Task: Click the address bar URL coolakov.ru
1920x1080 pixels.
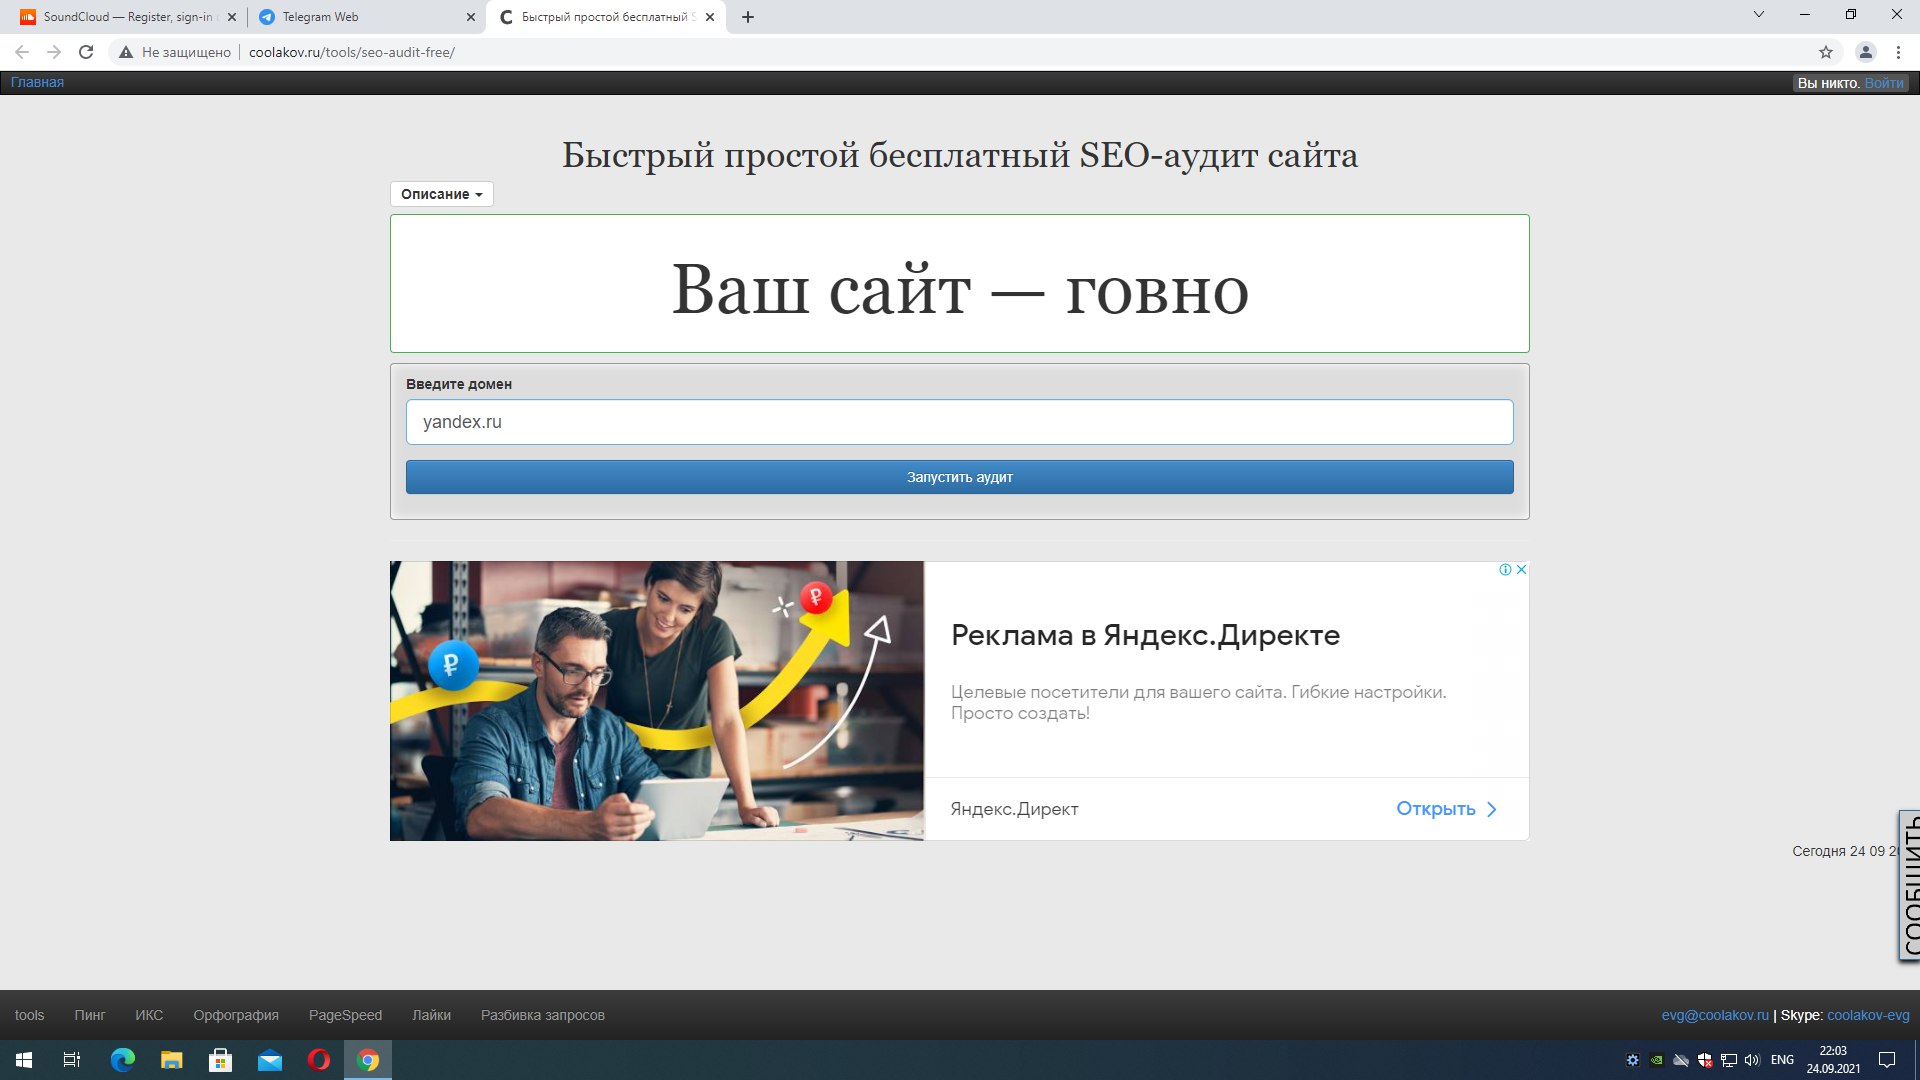Action: click(x=351, y=52)
